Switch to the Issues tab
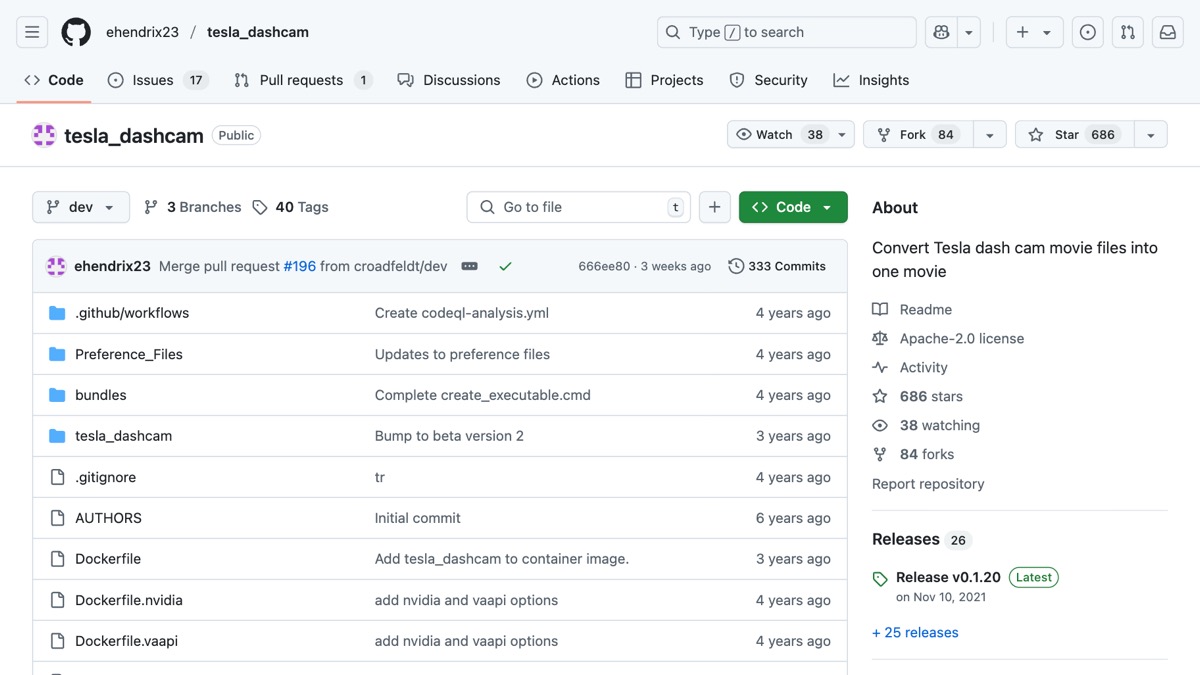This screenshot has height=675, width=1200. pyautogui.click(x=158, y=80)
